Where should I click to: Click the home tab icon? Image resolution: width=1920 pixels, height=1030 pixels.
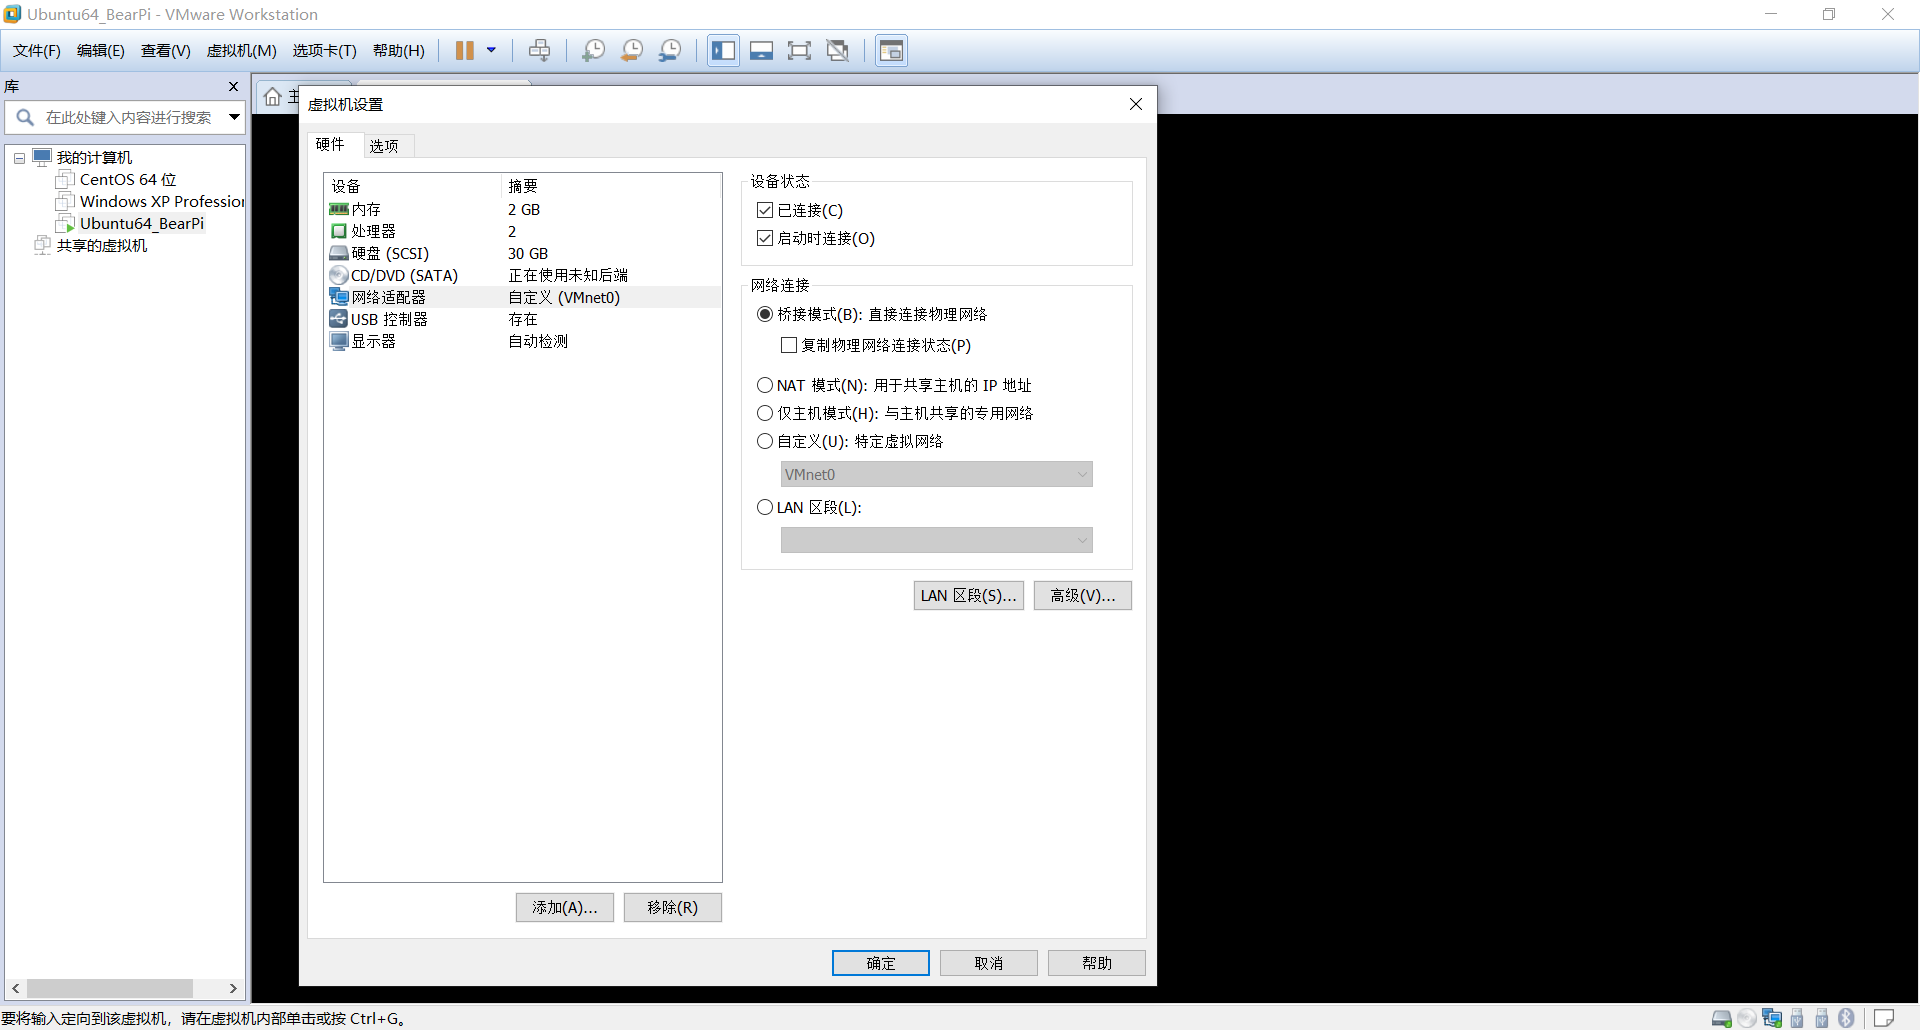pos(272,97)
